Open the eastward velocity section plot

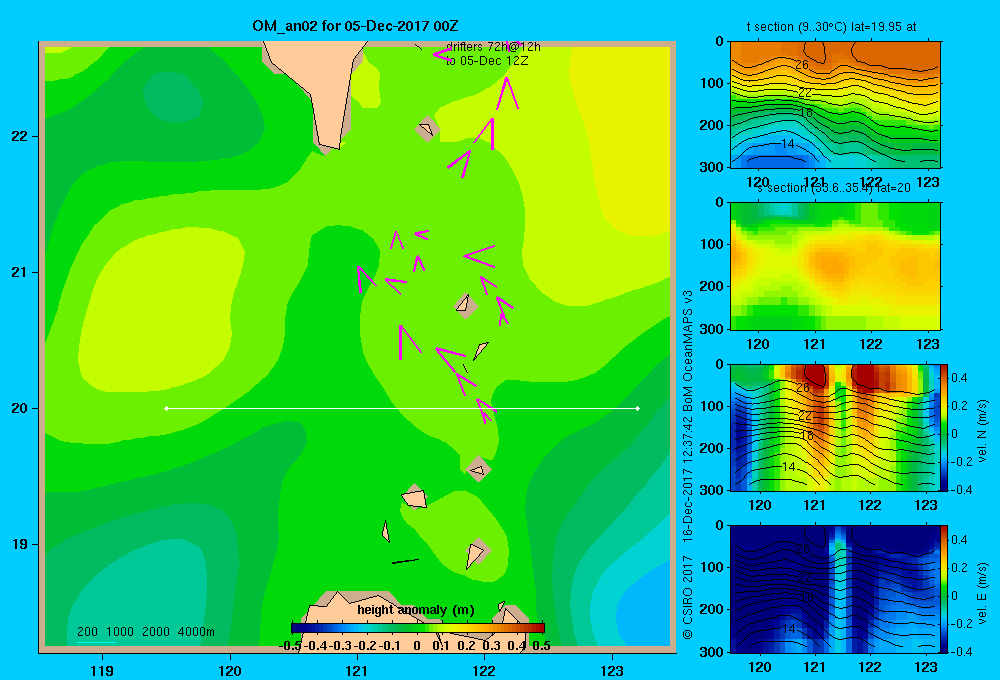[x=835, y=589]
